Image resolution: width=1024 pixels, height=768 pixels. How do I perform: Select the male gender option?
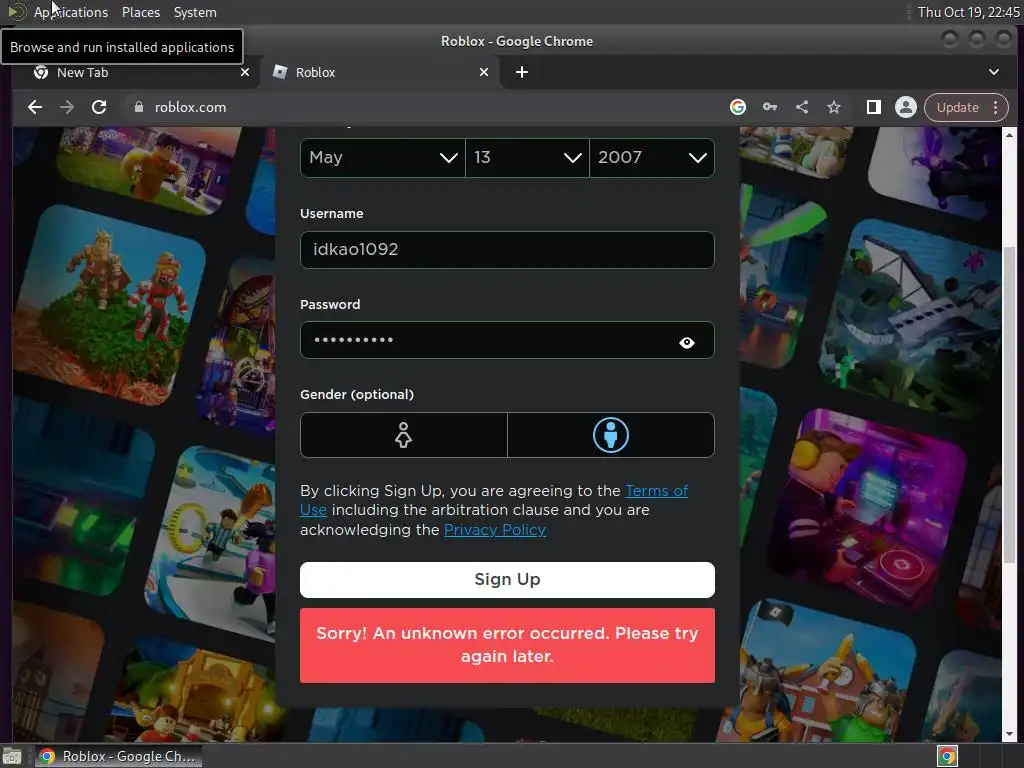(611, 435)
